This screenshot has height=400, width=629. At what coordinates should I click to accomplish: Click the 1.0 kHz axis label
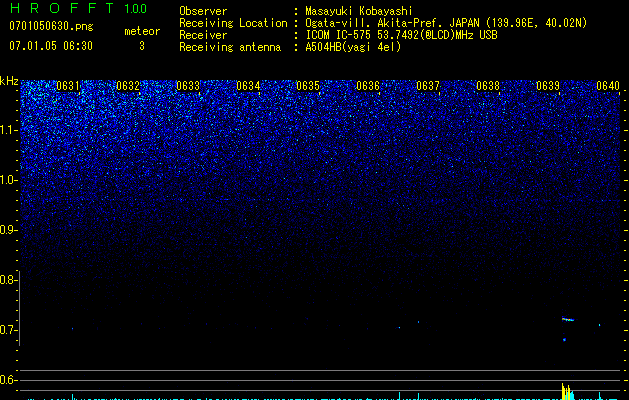pos(8,180)
